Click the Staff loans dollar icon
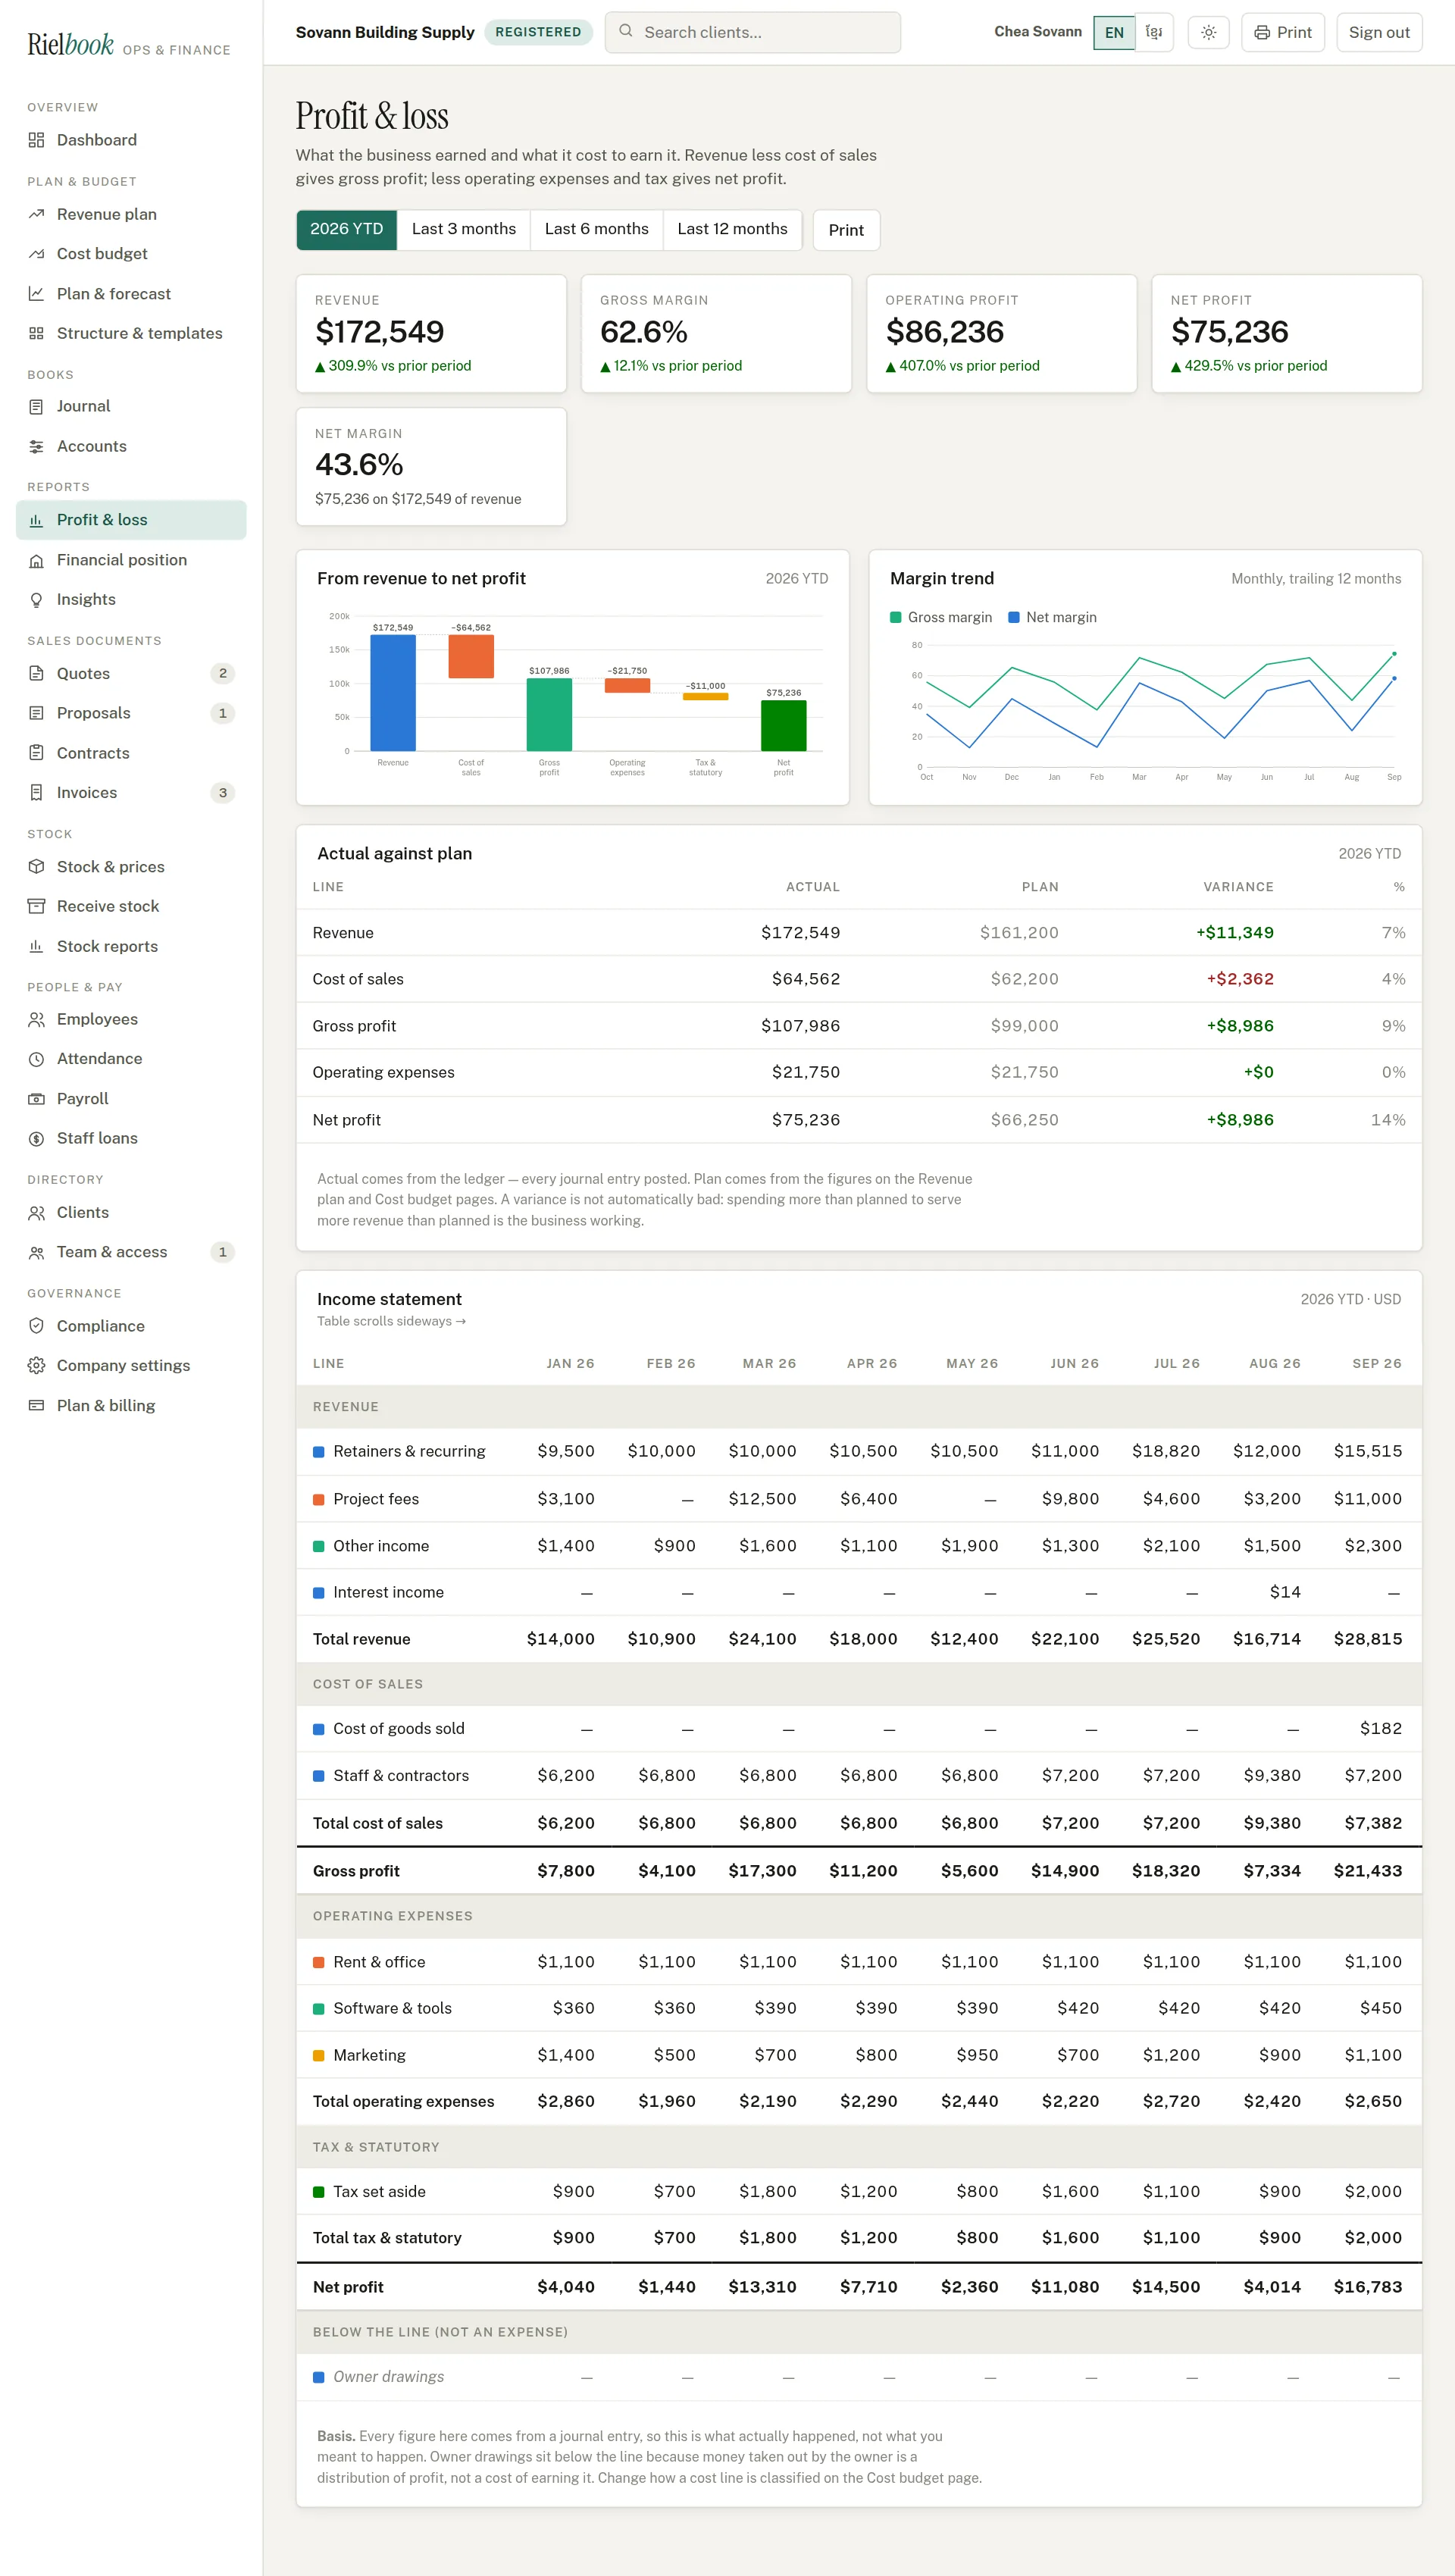The width and height of the screenshot is (1455, 2576). coord(36,1138)
